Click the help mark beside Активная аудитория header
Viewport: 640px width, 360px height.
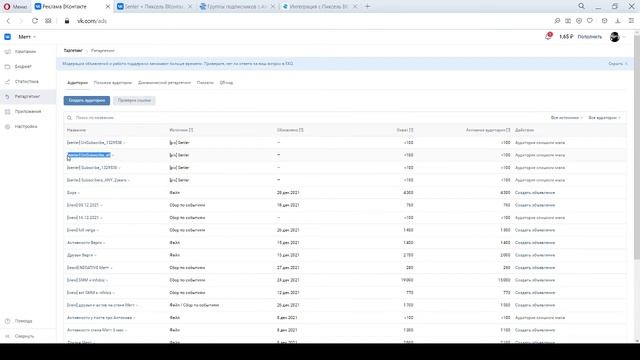pos(508,130)
